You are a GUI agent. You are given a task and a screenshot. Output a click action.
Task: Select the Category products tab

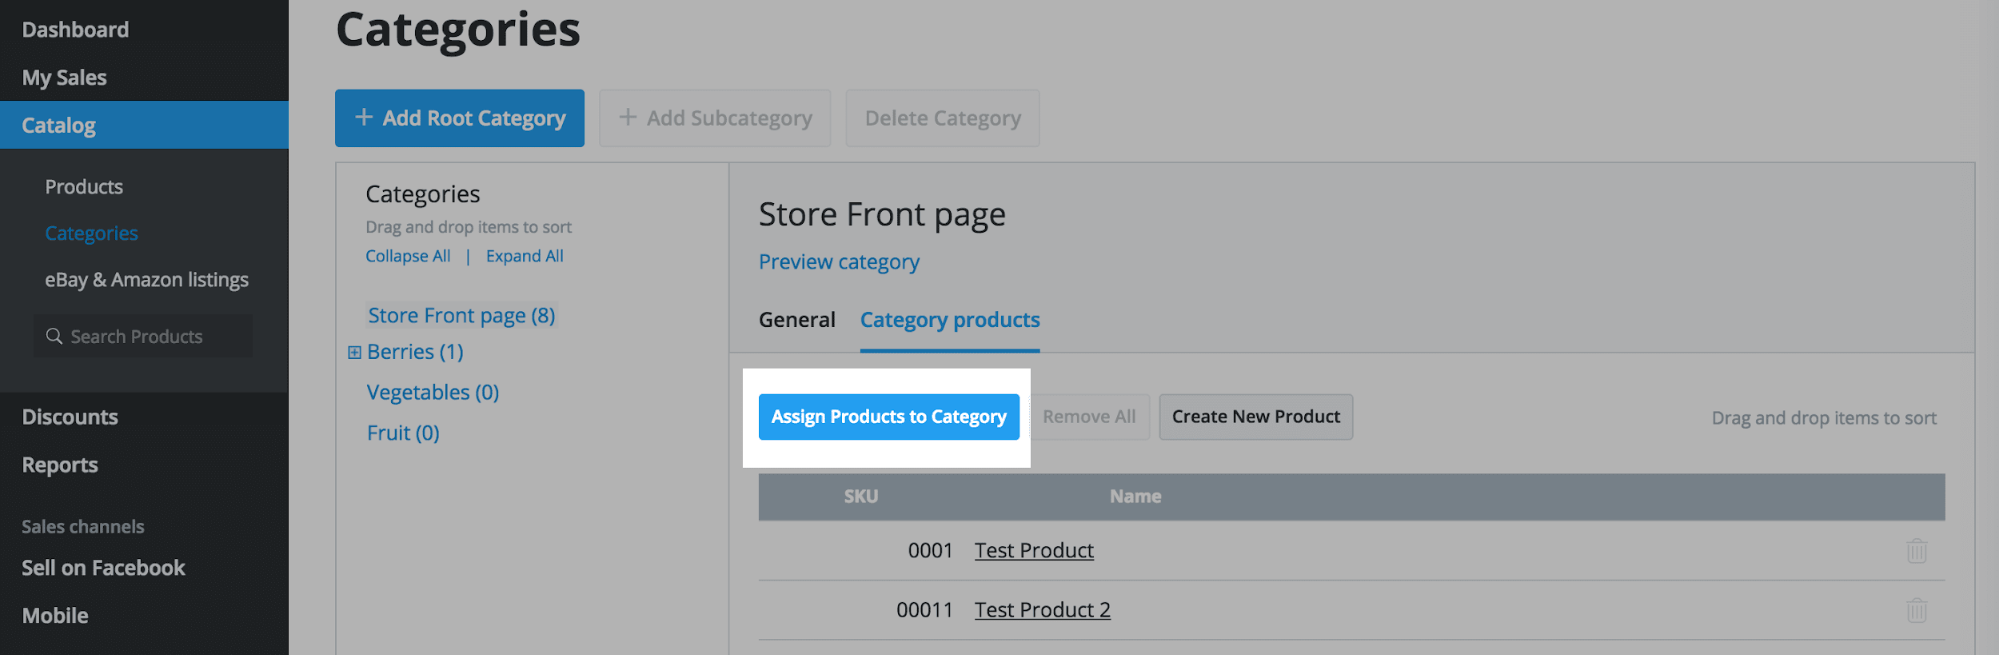[x=949, y=320]
